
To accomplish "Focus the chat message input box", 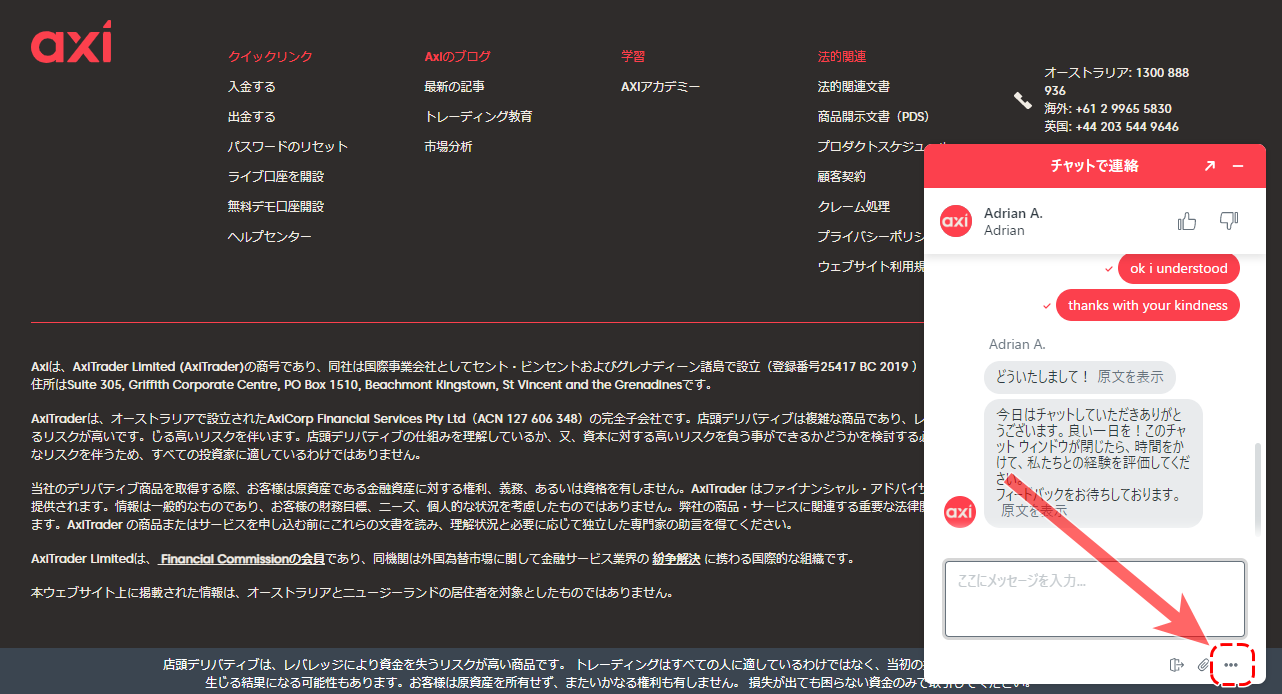I will pos(1095,598).
